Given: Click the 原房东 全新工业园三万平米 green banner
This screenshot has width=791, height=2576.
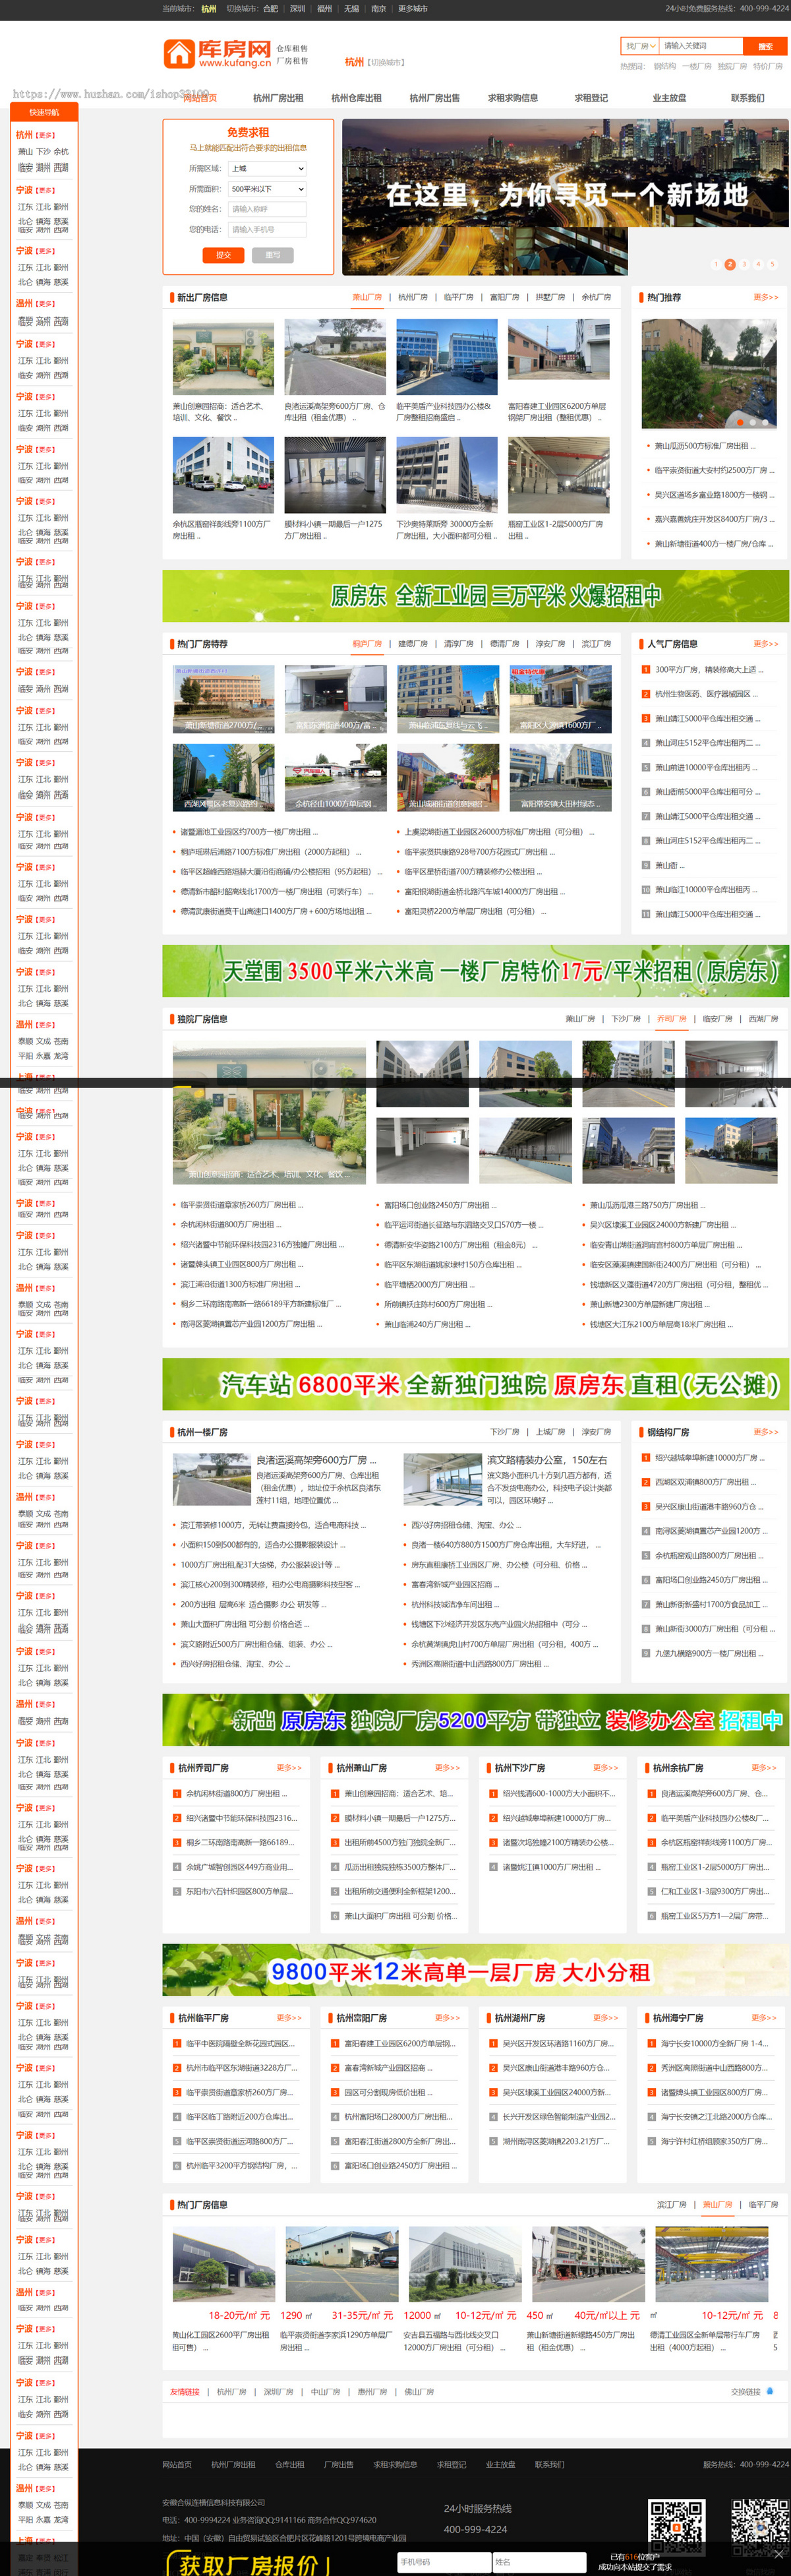Looking at the screenshot, I should tap(476, 596).
